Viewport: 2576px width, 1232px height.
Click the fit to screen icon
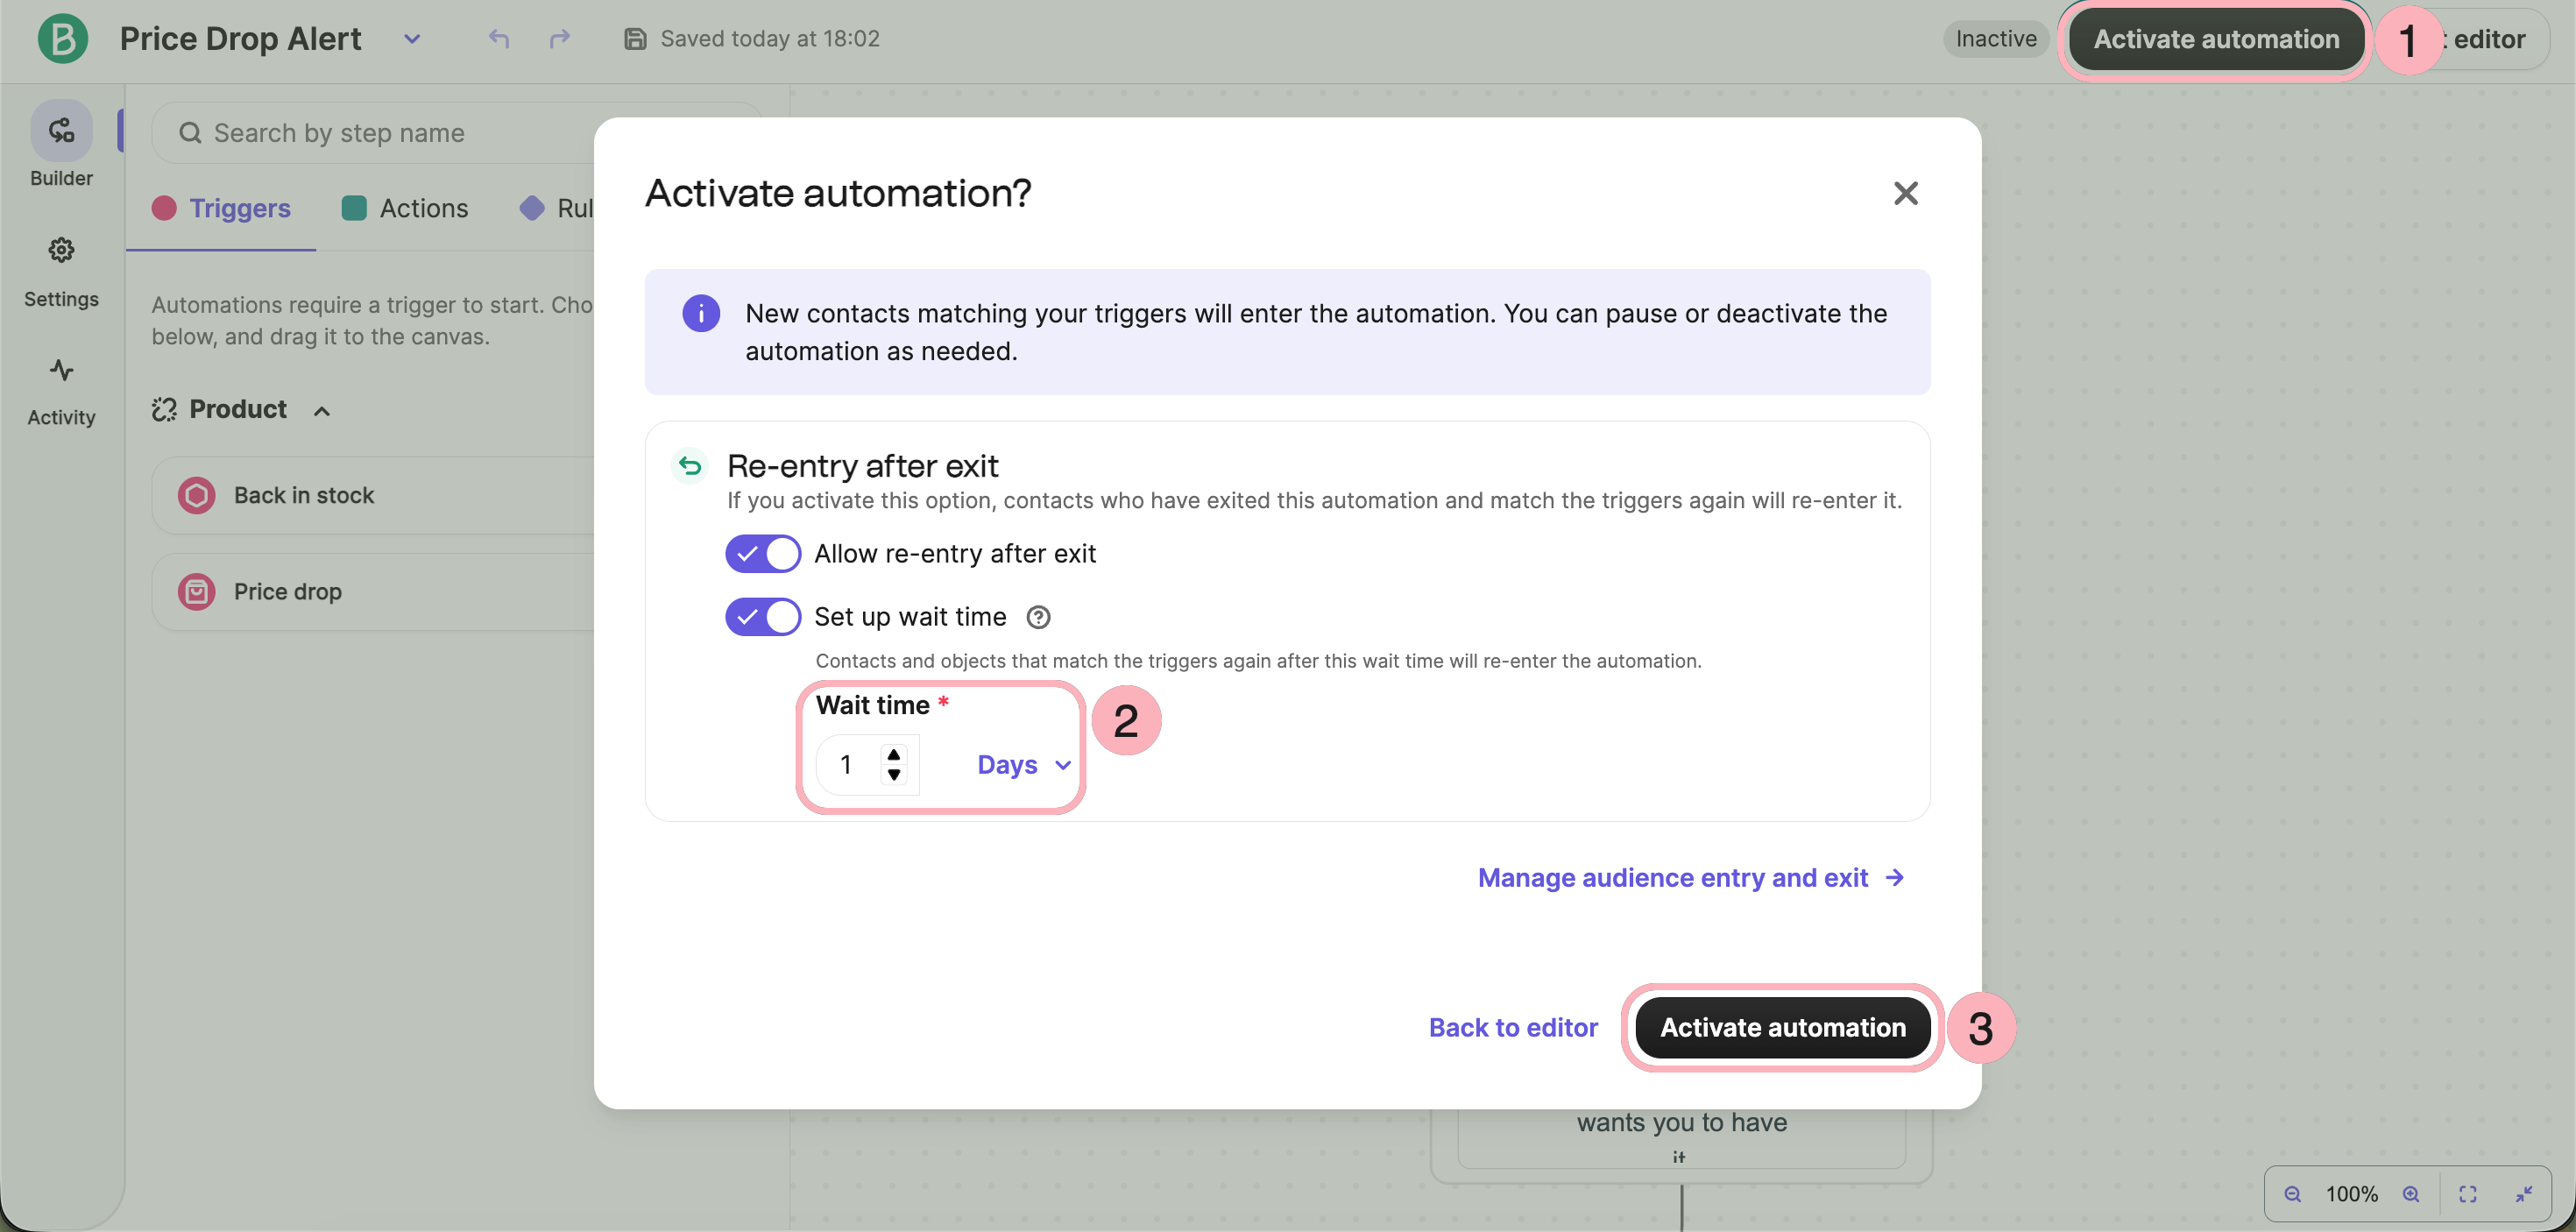pos(2468,1193)
